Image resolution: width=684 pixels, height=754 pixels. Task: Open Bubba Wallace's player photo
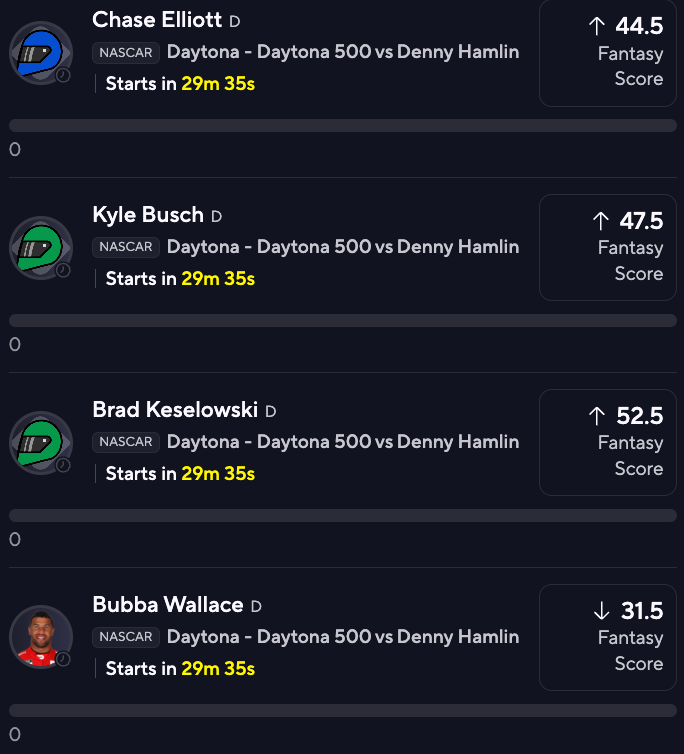pos(40,637)
